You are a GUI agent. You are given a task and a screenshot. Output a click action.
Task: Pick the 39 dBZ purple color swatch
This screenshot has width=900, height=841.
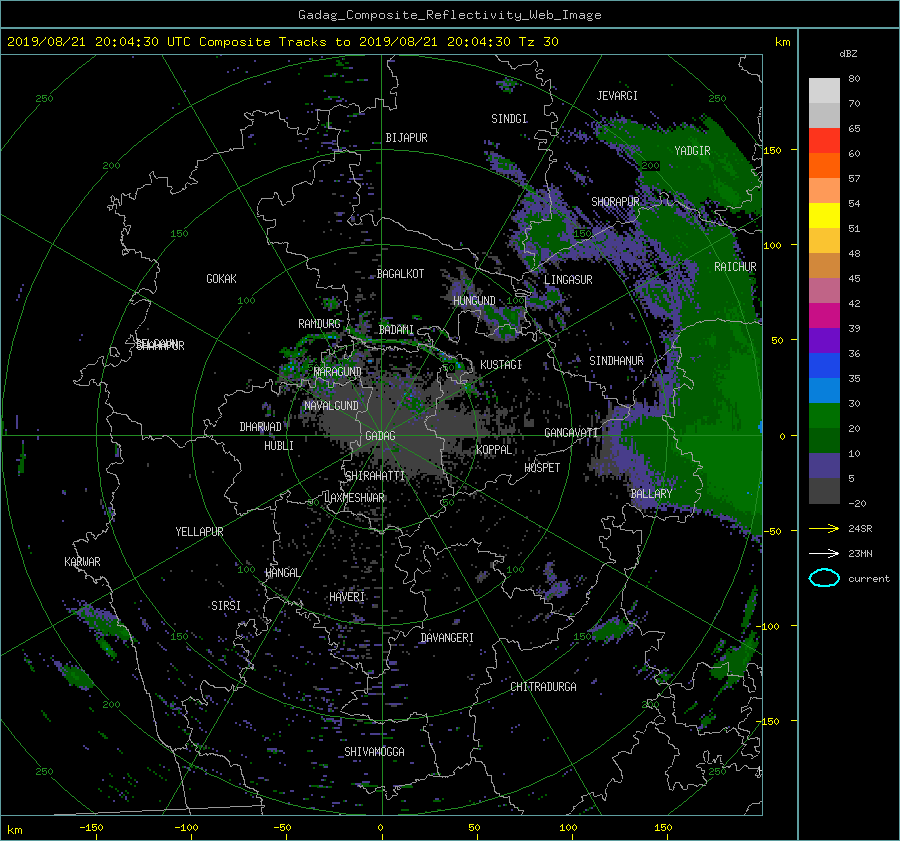[824, 340]
